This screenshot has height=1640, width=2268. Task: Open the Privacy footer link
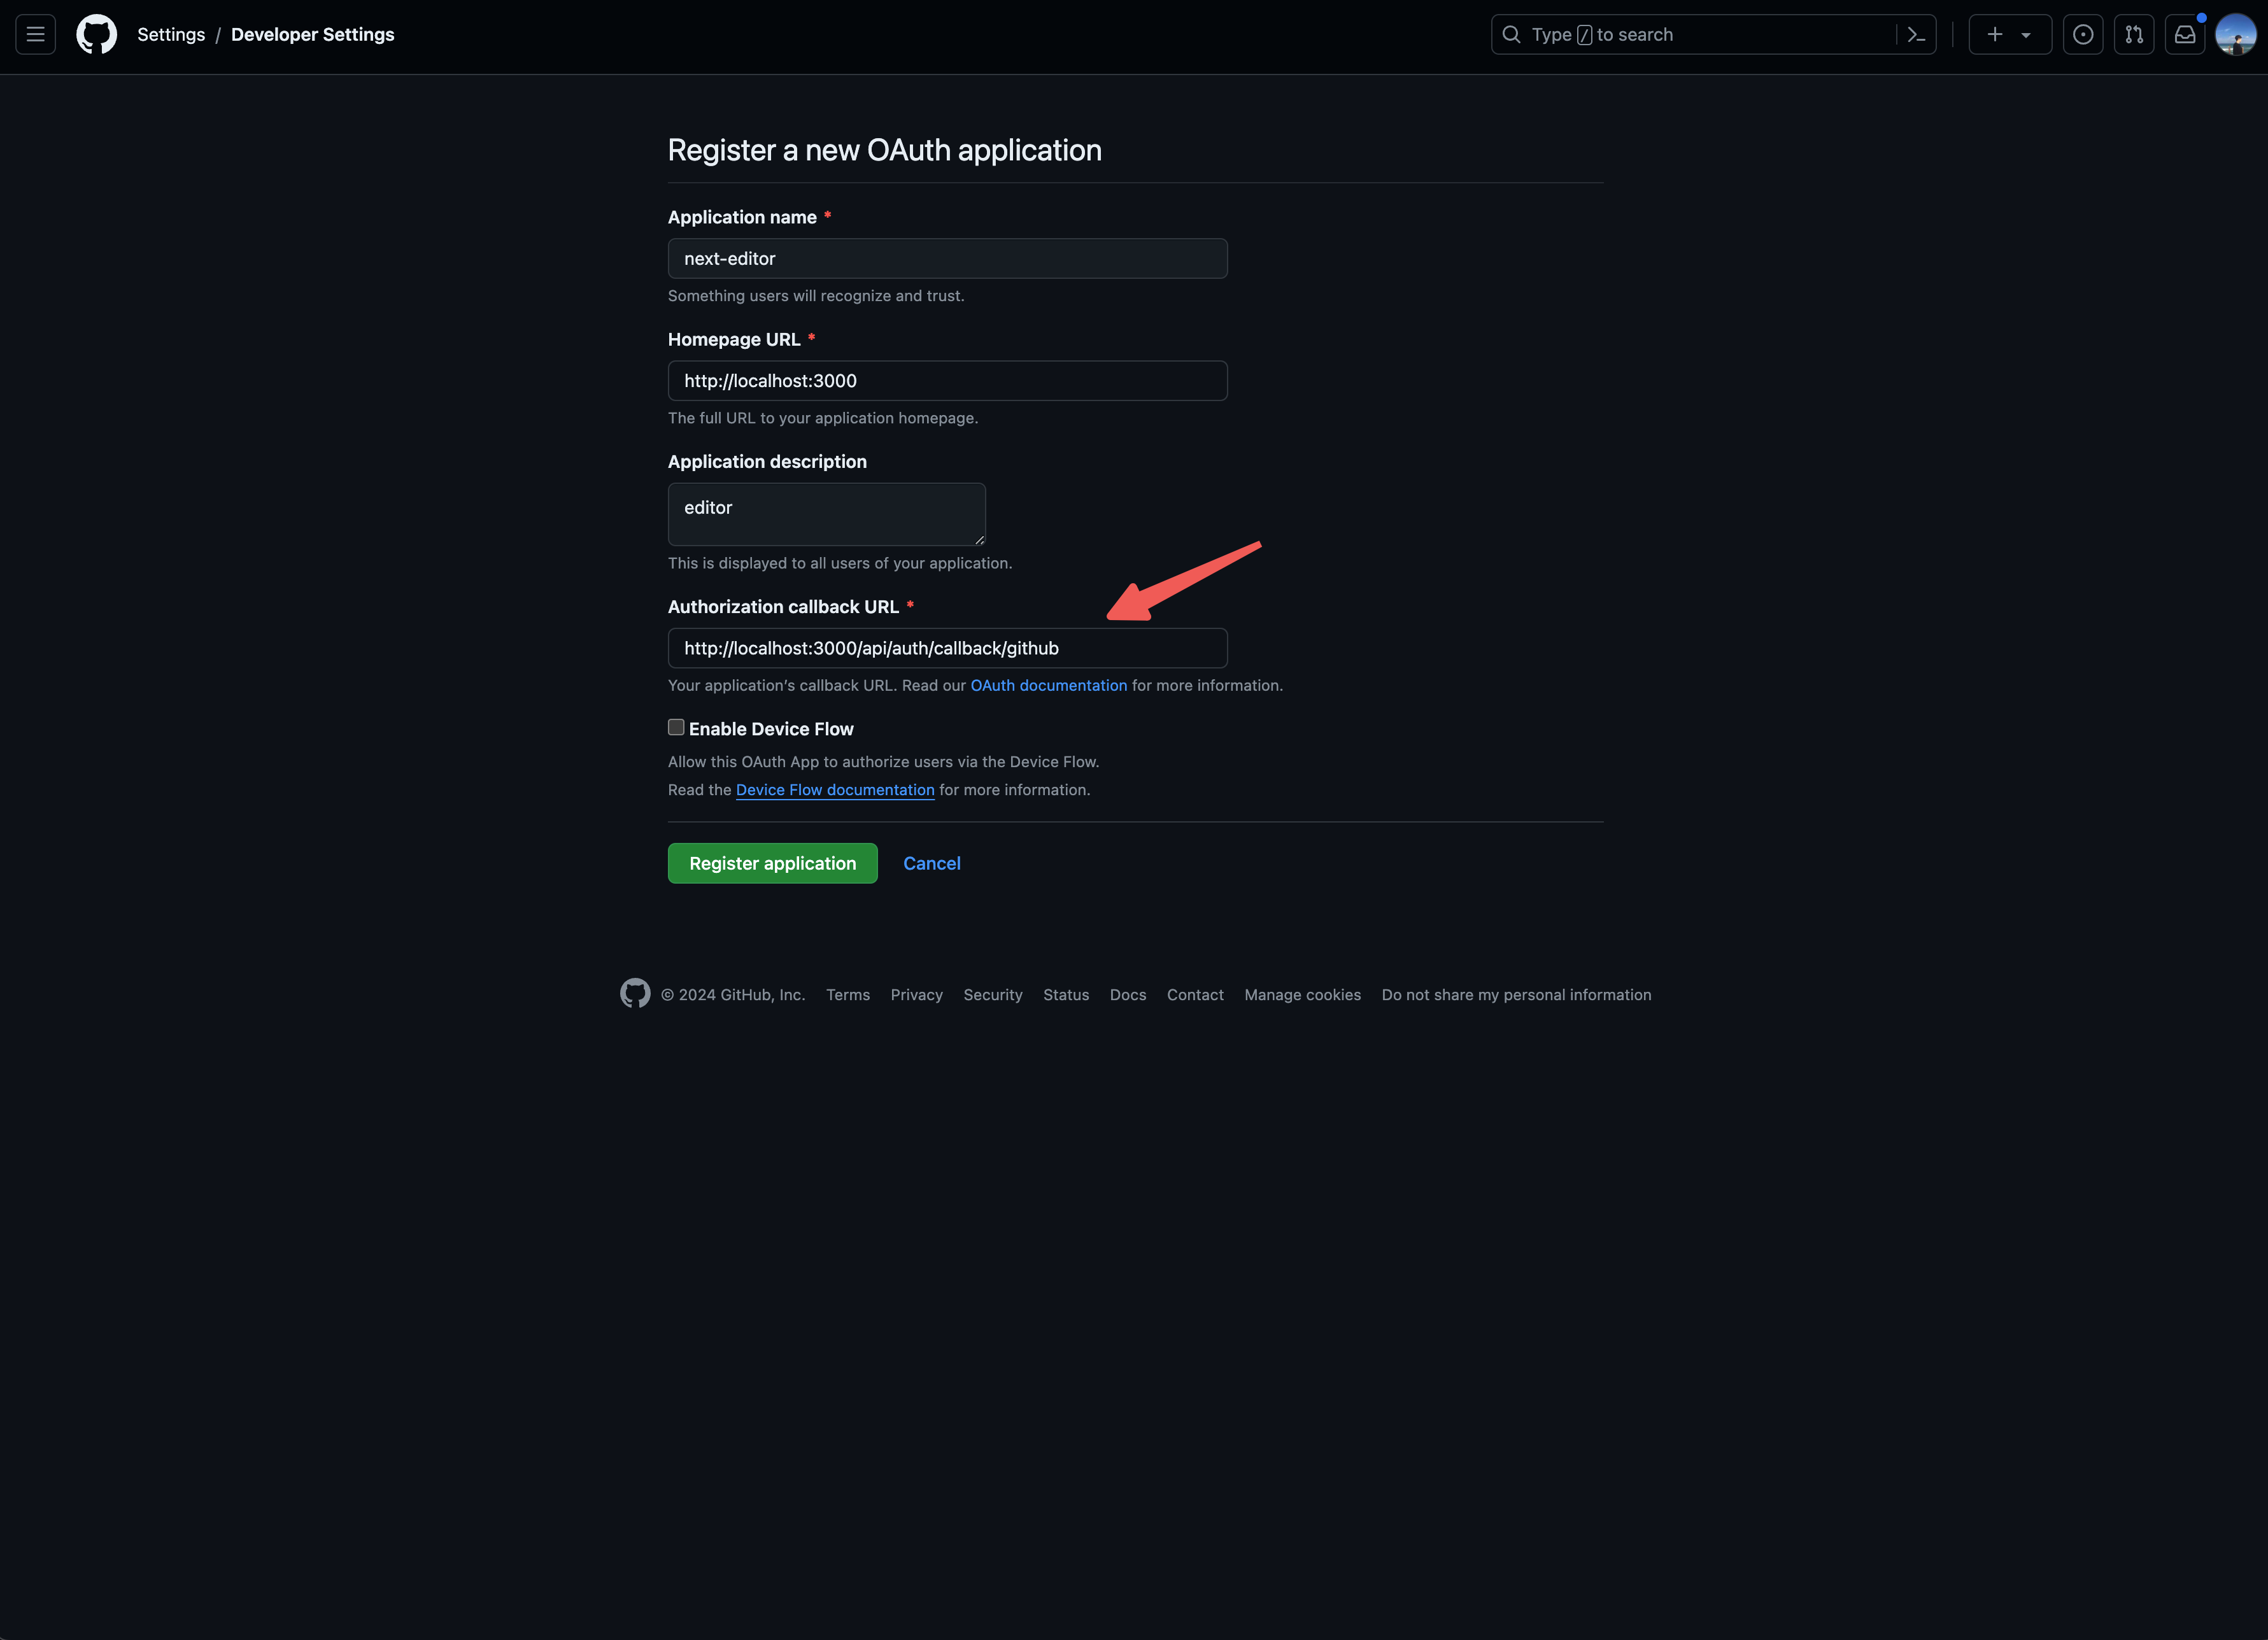click(x=916, y=995)
